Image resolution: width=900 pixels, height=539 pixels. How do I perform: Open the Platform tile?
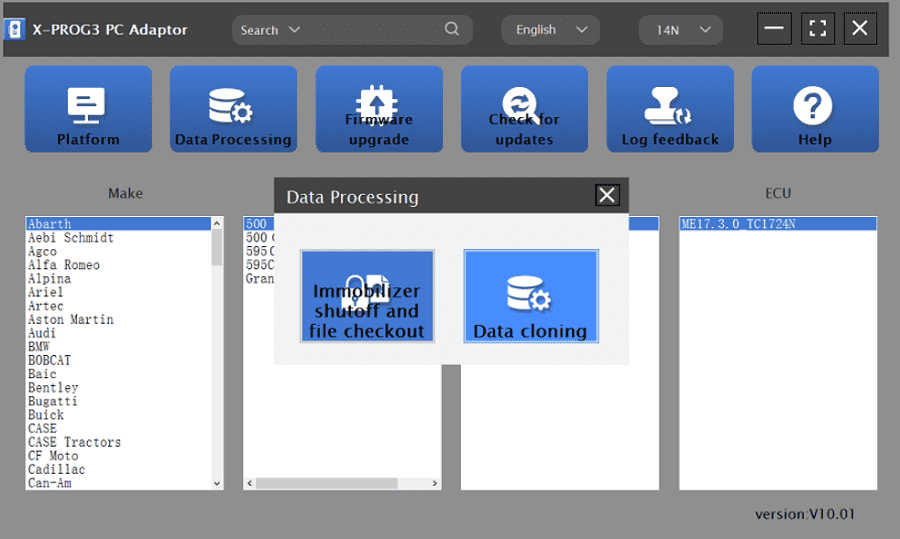tap(88, 109)
